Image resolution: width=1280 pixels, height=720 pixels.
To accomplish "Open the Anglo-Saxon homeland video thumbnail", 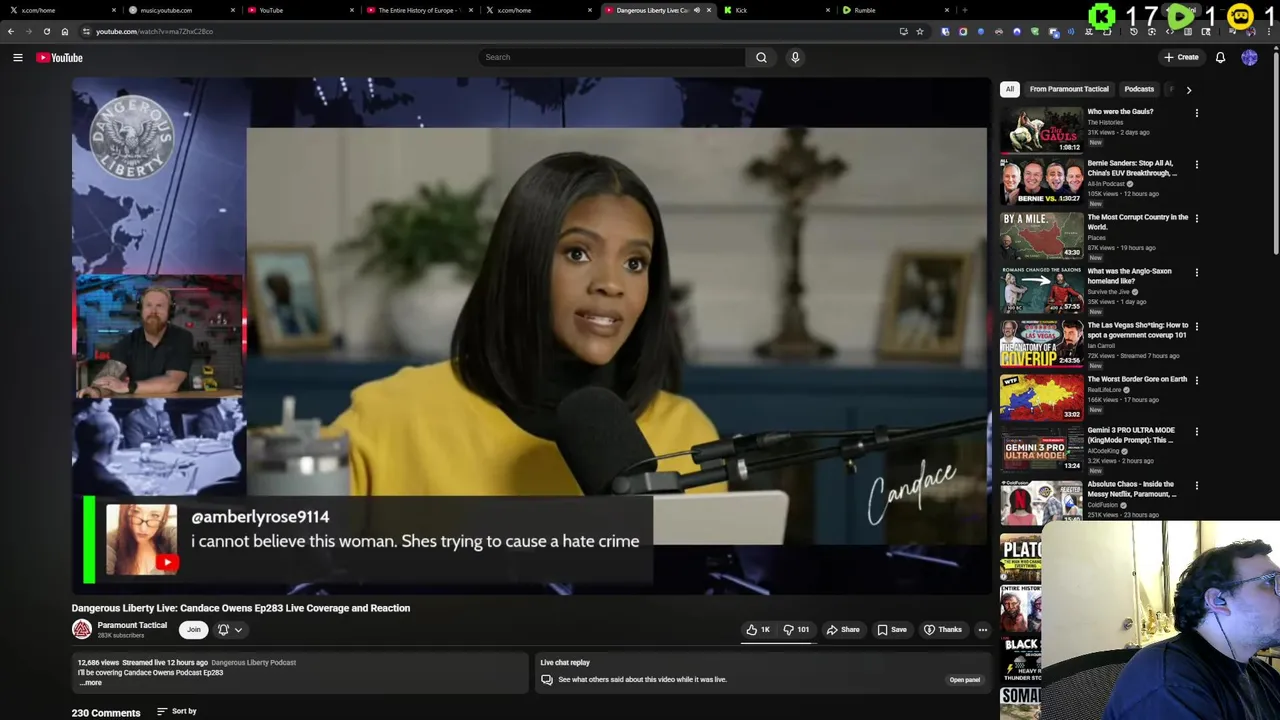I will pos(1041,289).
